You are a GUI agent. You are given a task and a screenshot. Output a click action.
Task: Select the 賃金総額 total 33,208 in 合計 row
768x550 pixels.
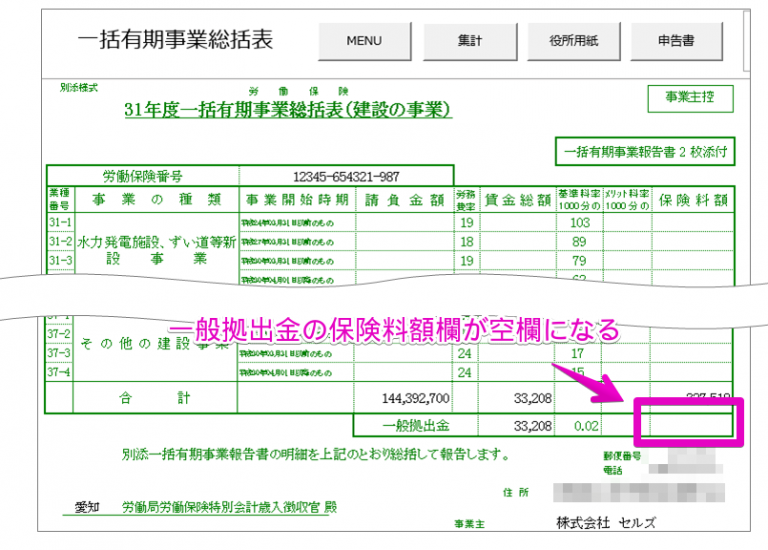pyautogui.click(x=532, y=398)
